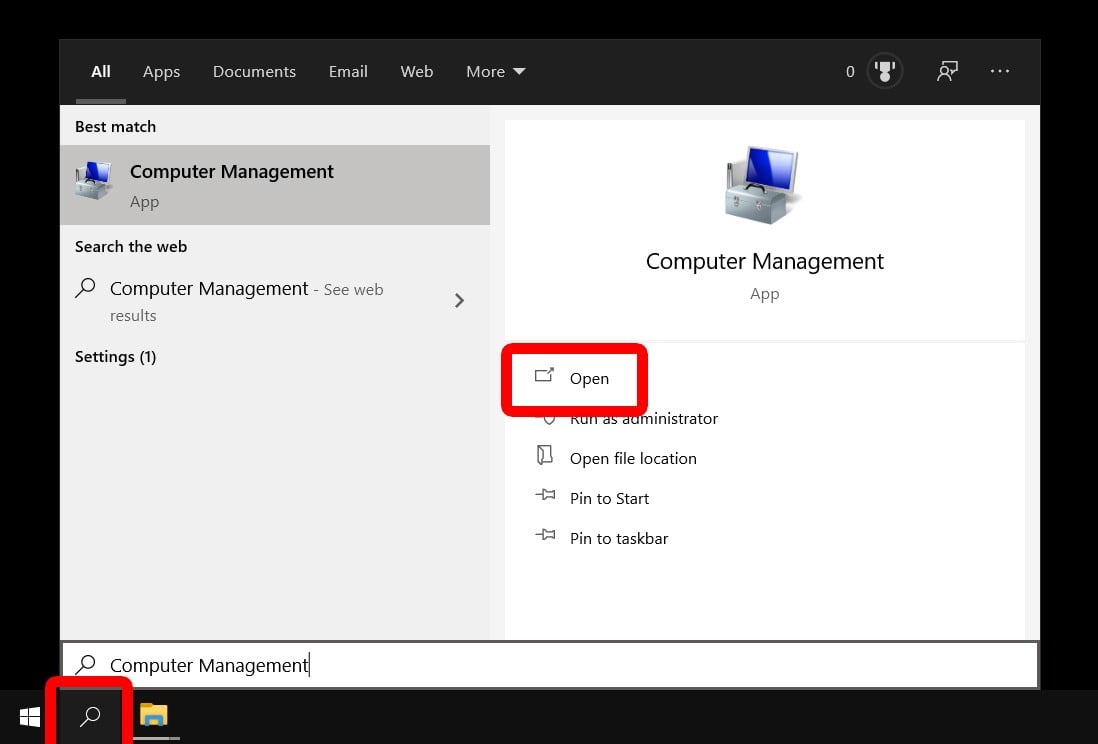Open the Windows Start menu

(x=29, y=717)
